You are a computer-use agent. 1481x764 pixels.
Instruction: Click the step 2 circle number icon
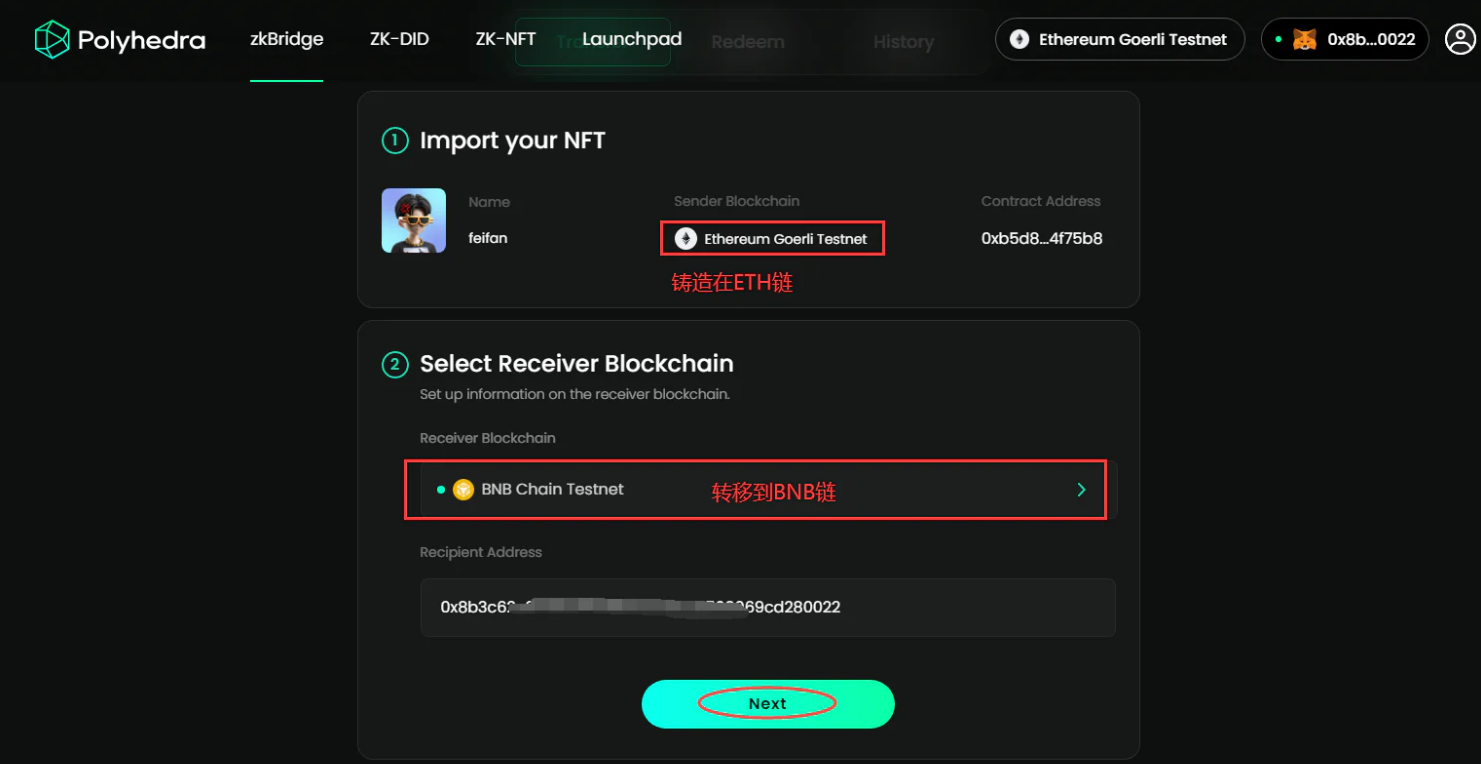[x=394, y=364]
